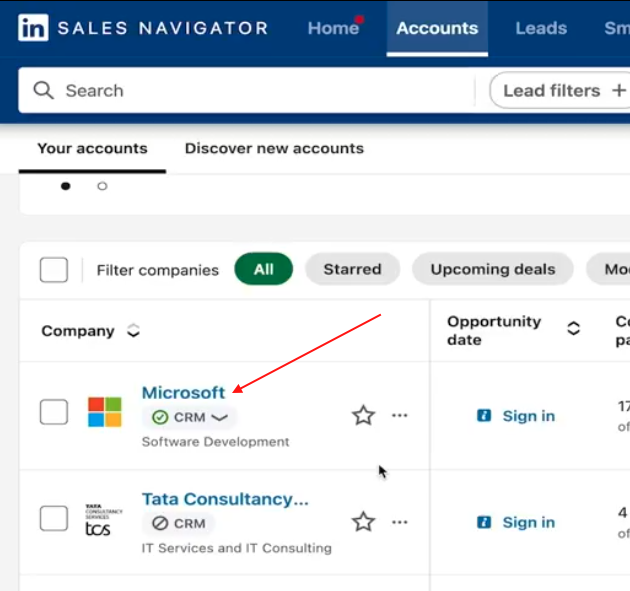
Task: Sort by Opportunity date column arrows
Action: pyautogui.click(x=573, y=329)
